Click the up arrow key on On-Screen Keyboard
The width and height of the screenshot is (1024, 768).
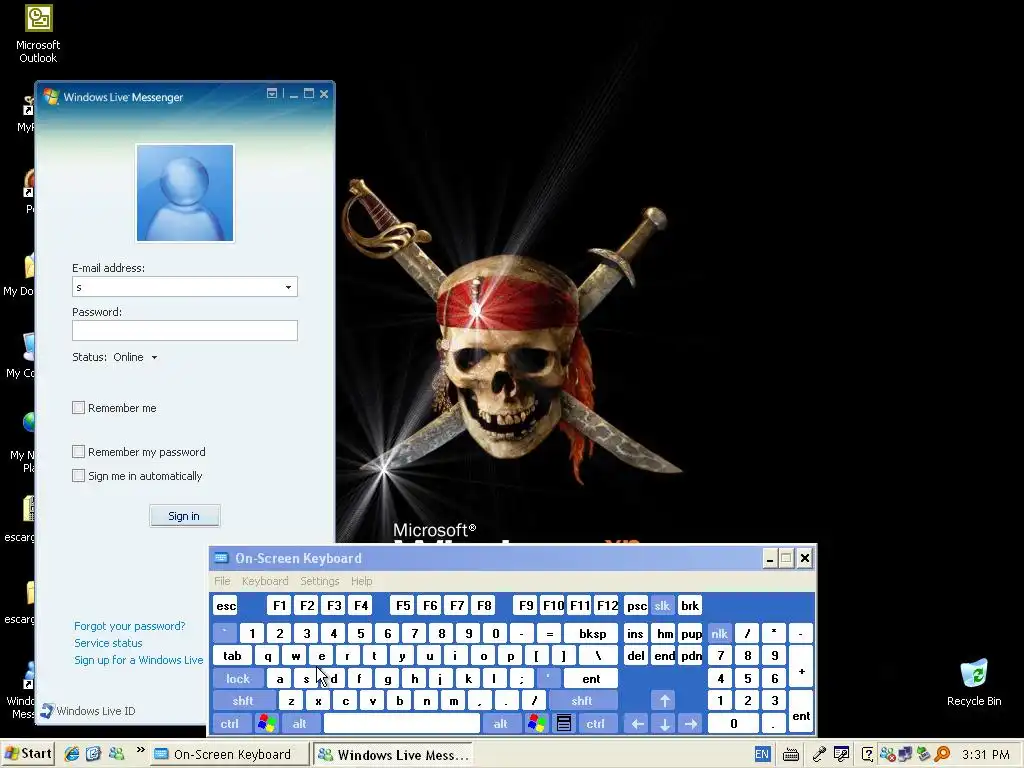pyautogui.click(x=664, y=701)
